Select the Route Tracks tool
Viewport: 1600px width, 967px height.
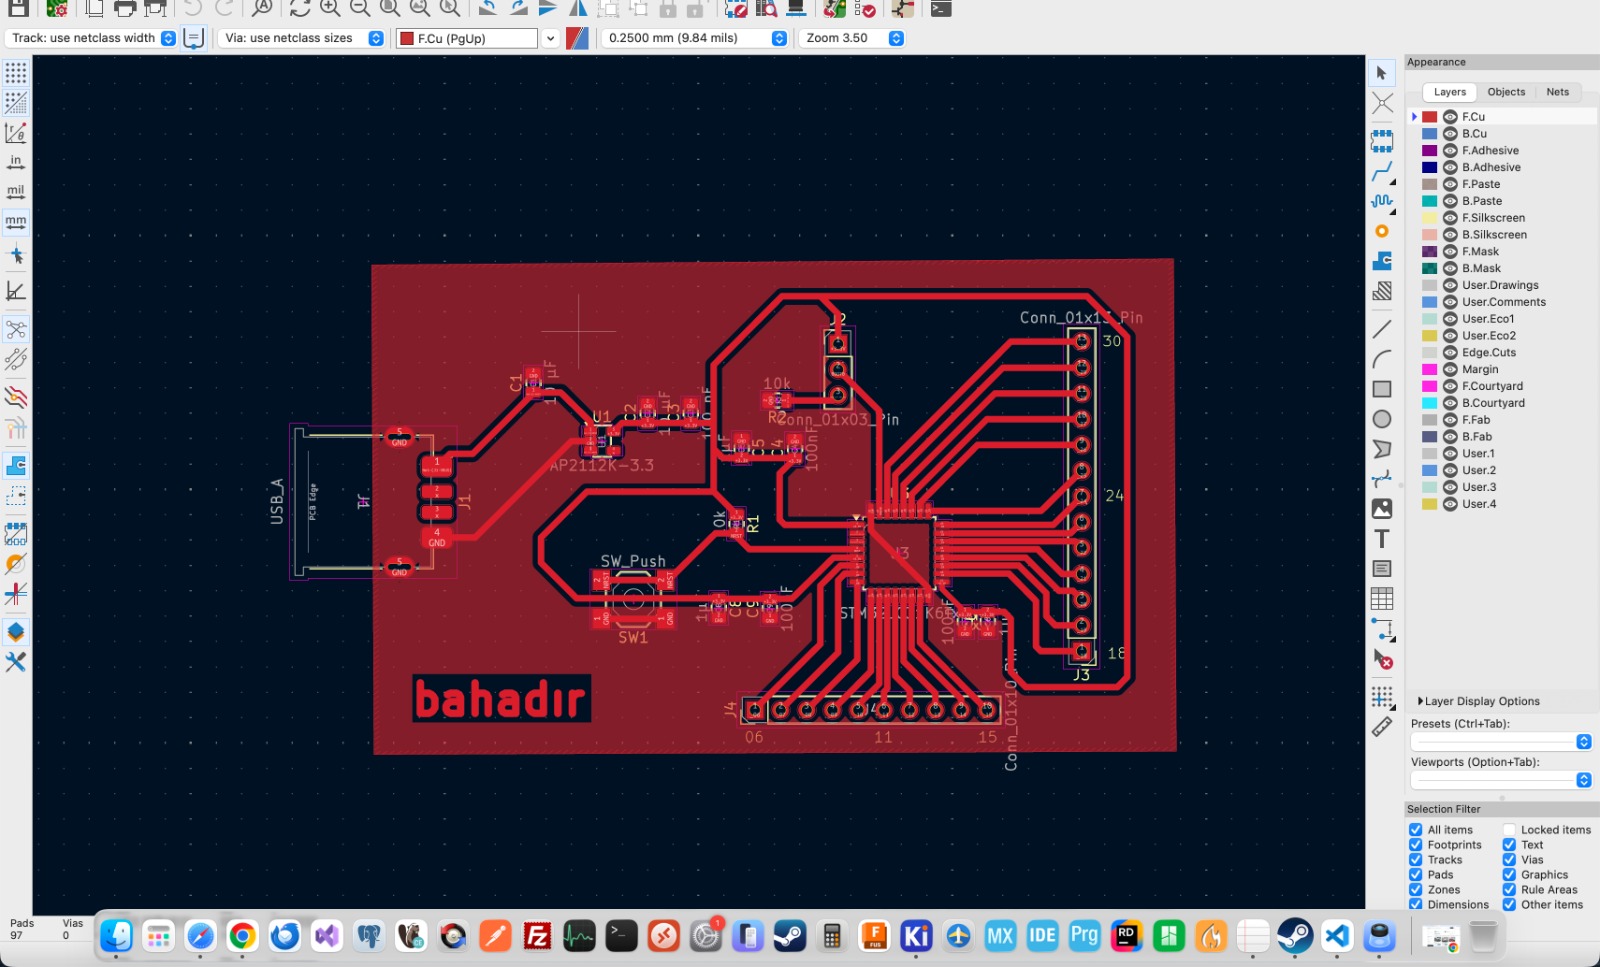(x=1382, y=172)
